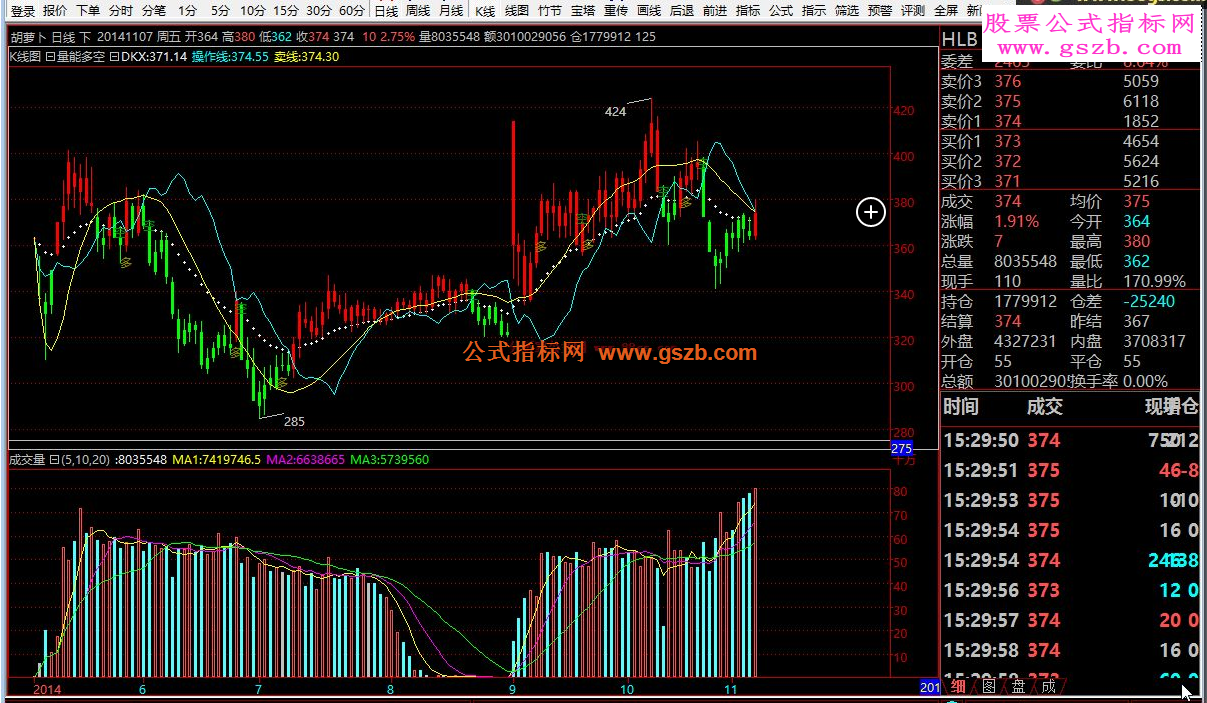Select the 买价3 row at 371

click(1069, 181)
